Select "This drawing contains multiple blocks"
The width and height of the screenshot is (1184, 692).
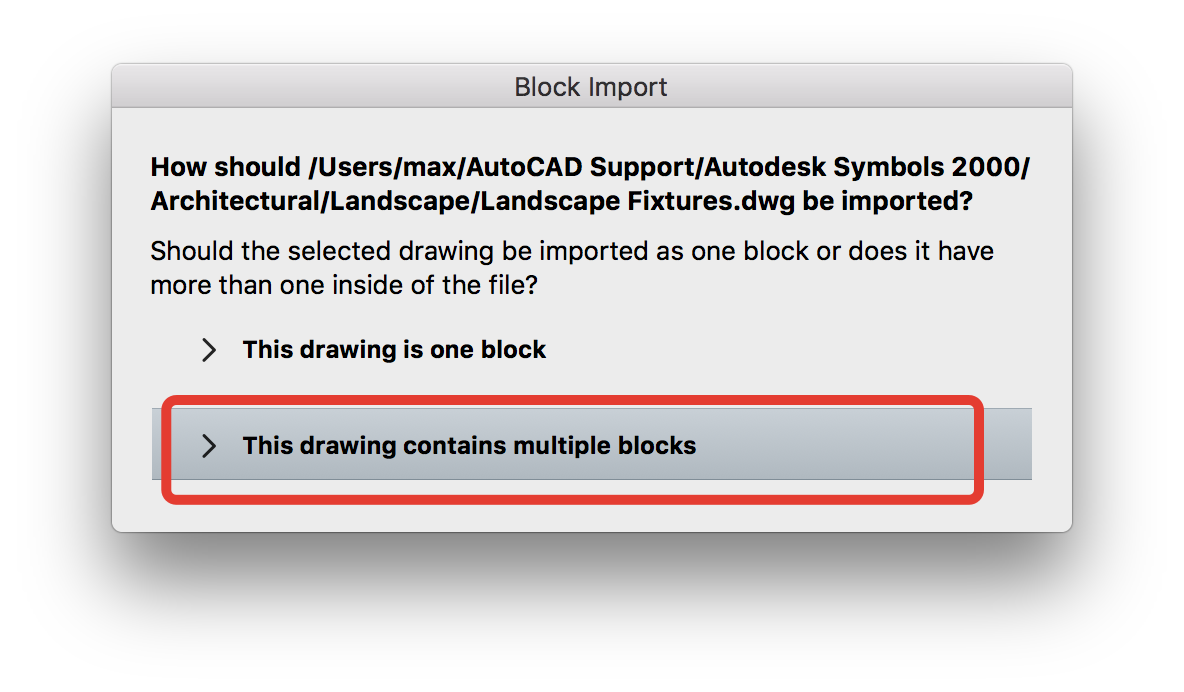(x=468, y=446)
